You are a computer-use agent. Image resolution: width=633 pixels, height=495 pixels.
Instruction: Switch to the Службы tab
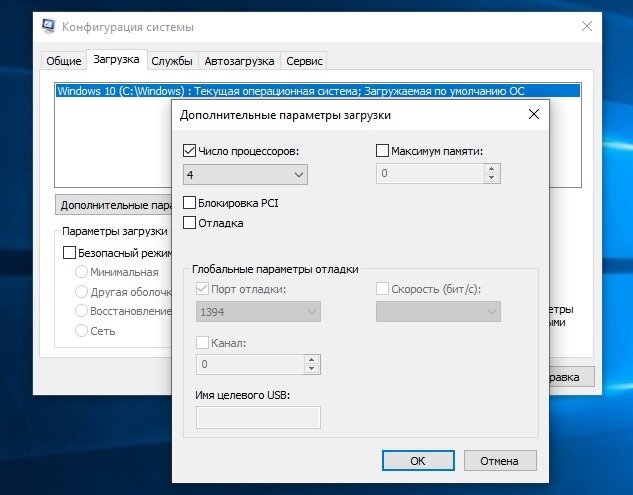(172, 61)
